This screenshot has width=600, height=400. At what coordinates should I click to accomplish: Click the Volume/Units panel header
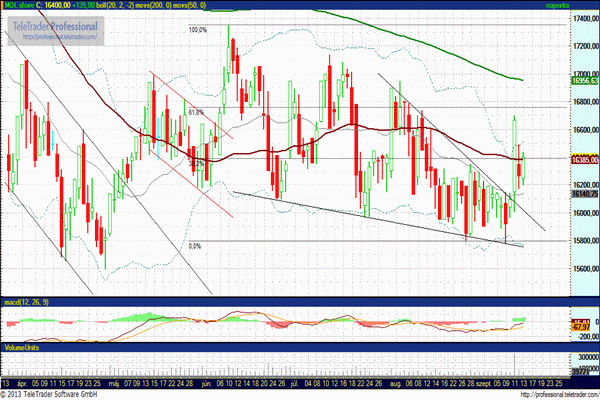(x=24, y=345)
